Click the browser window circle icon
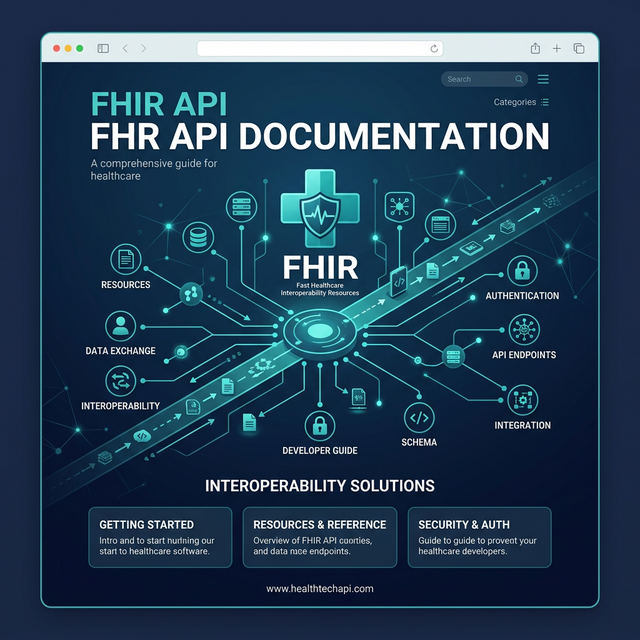Screen dimensions: 640x640 [440, 225]
